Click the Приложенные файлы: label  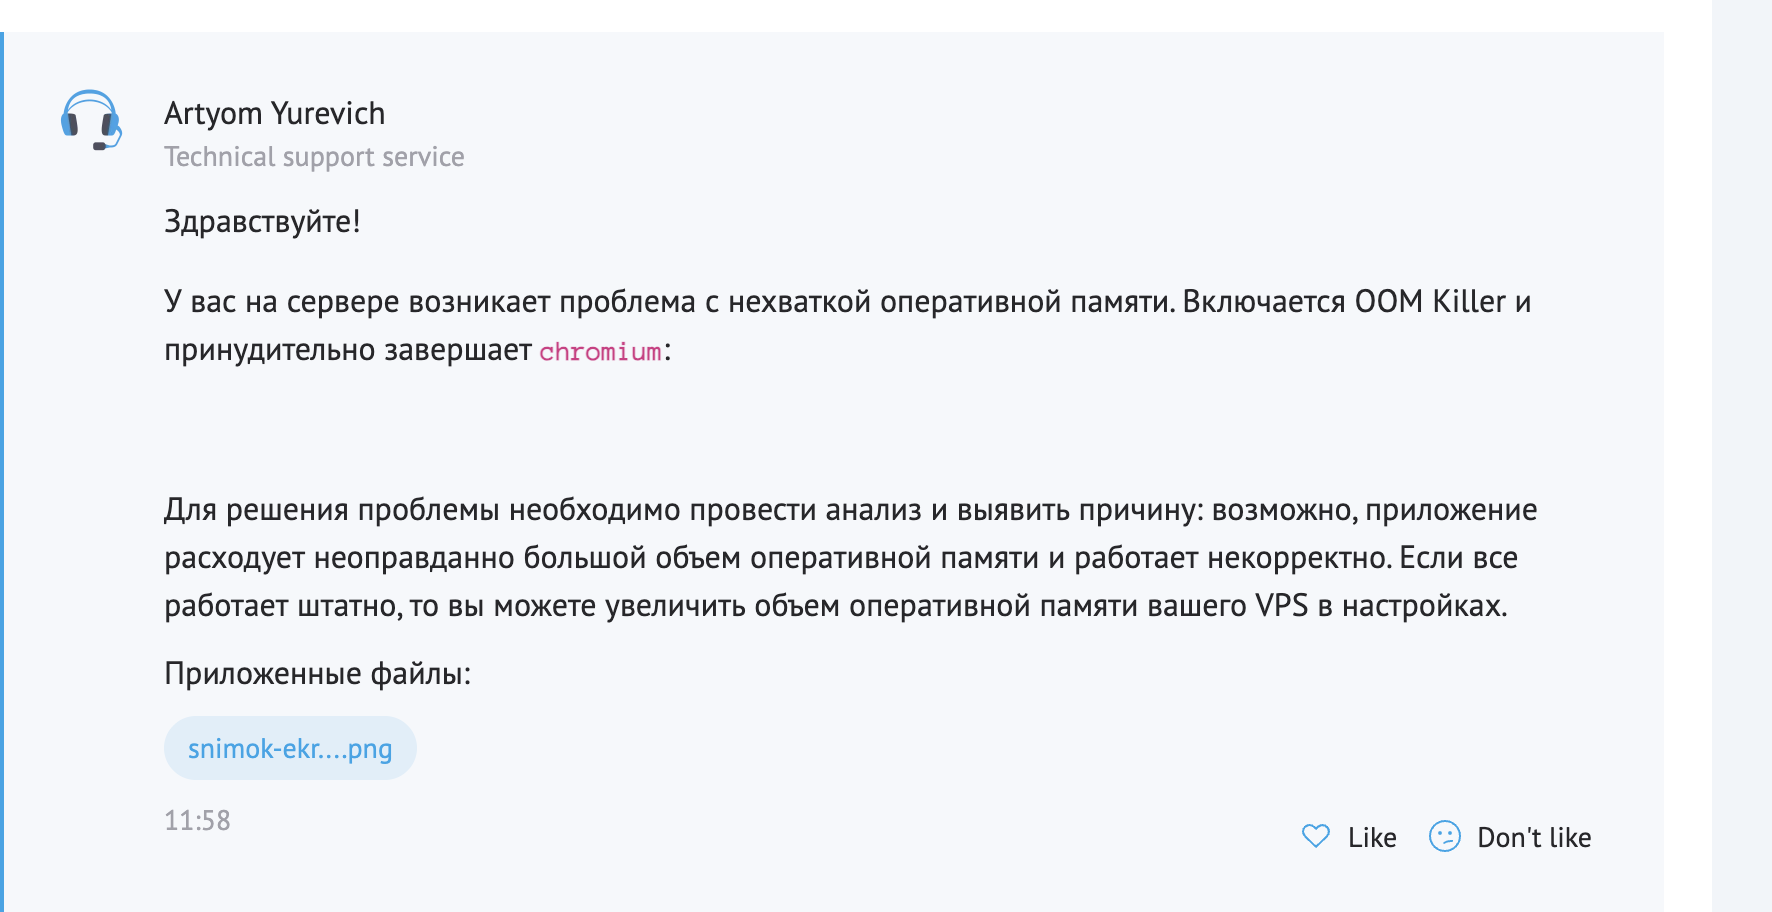pyautogui.click(x=317, y=674)
